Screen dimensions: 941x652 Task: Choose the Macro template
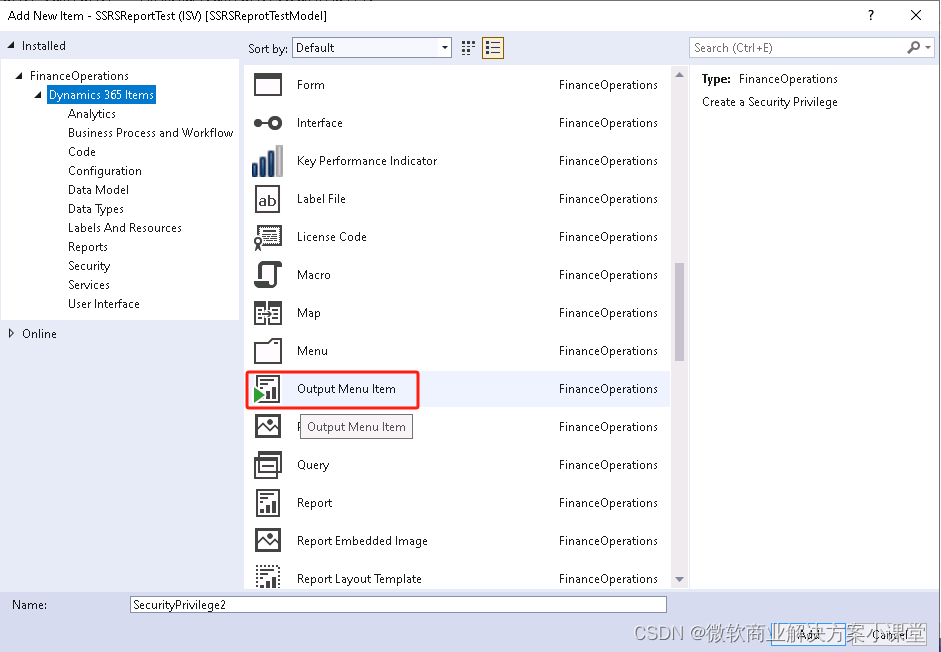tap(457, 275)
